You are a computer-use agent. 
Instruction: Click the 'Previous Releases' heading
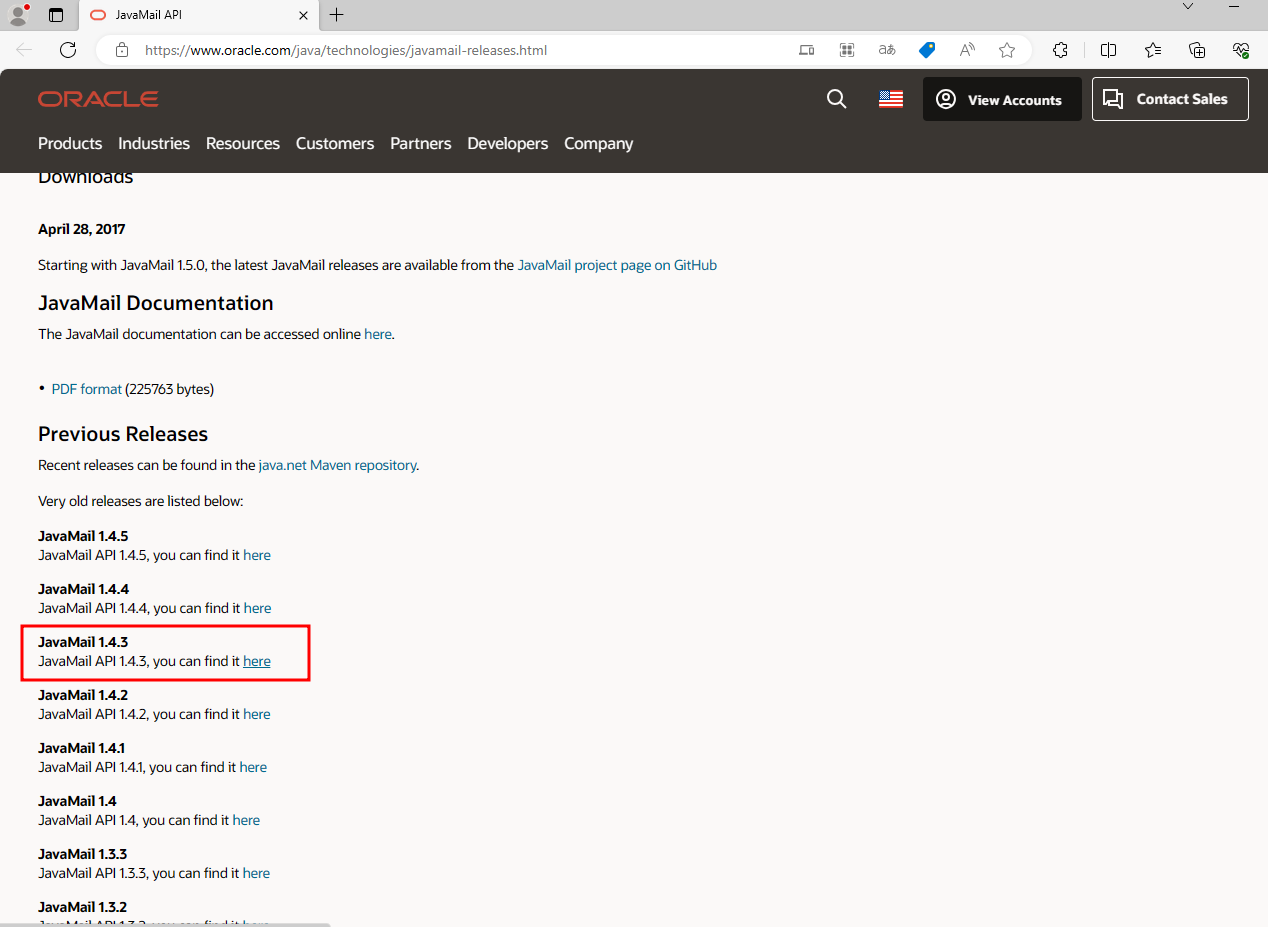pos(123,434)
